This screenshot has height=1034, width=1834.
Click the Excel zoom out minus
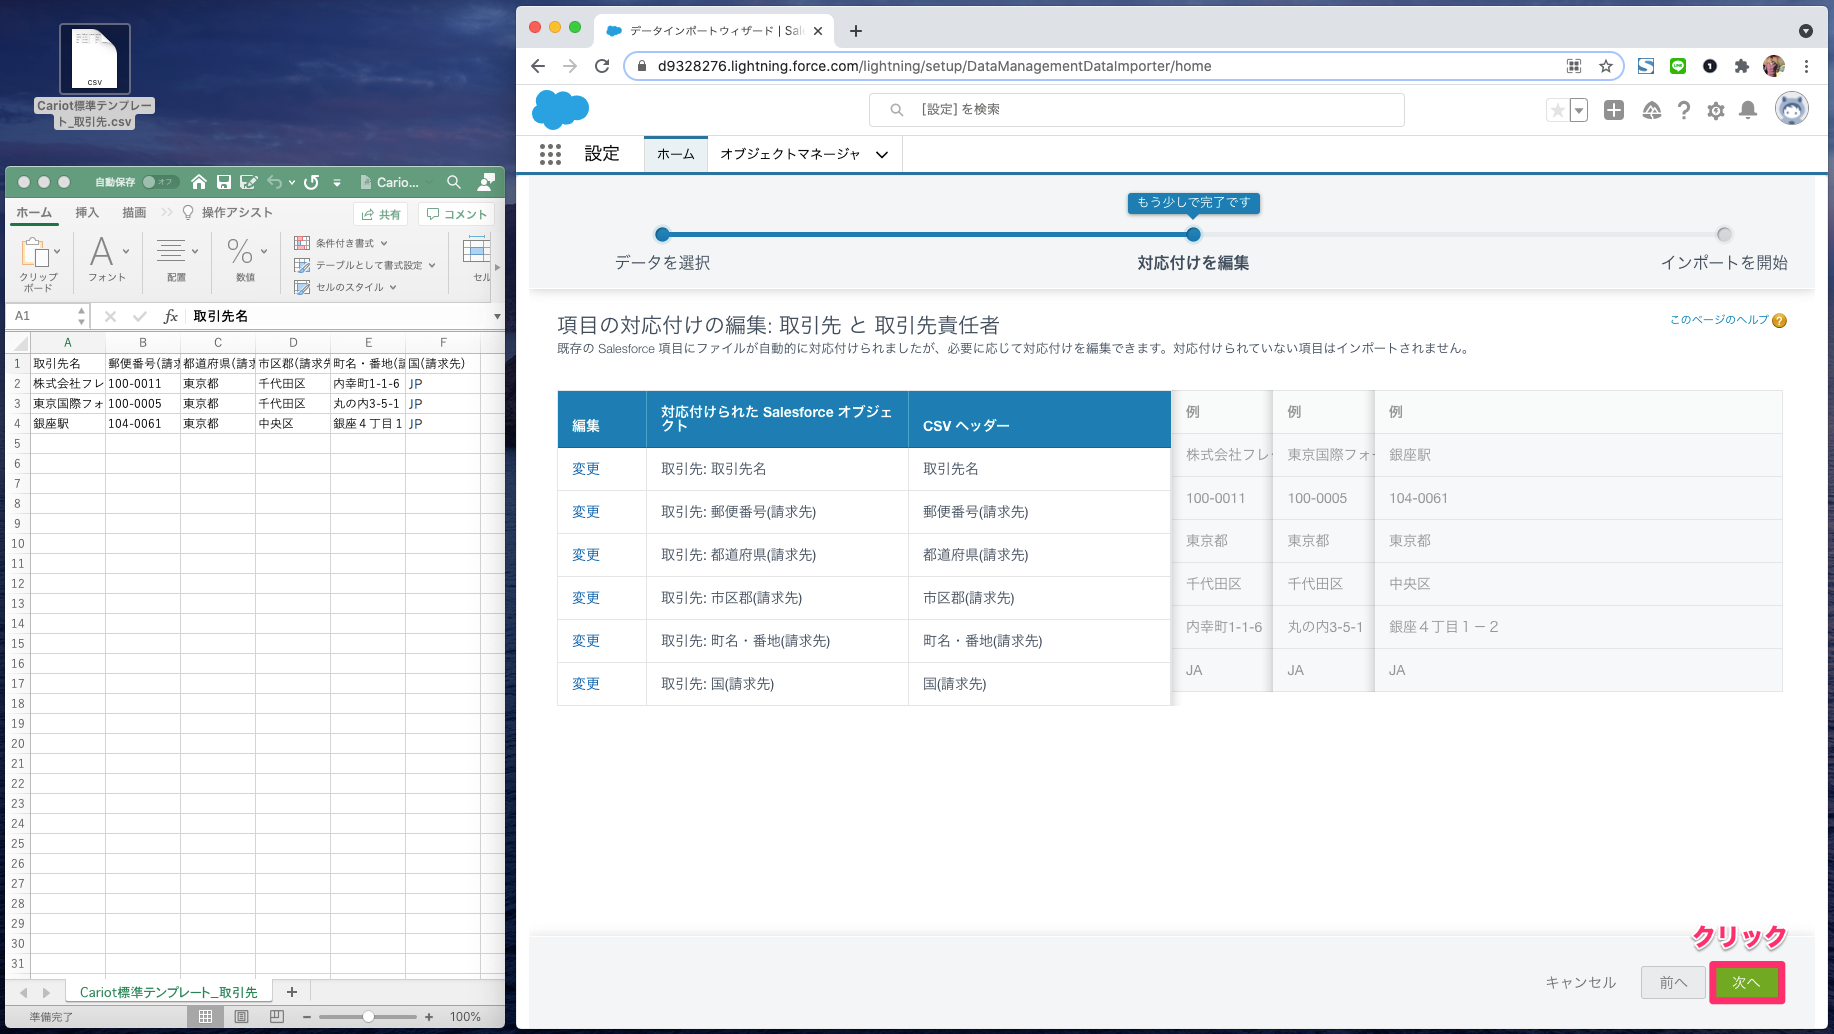pos(306,1017)
